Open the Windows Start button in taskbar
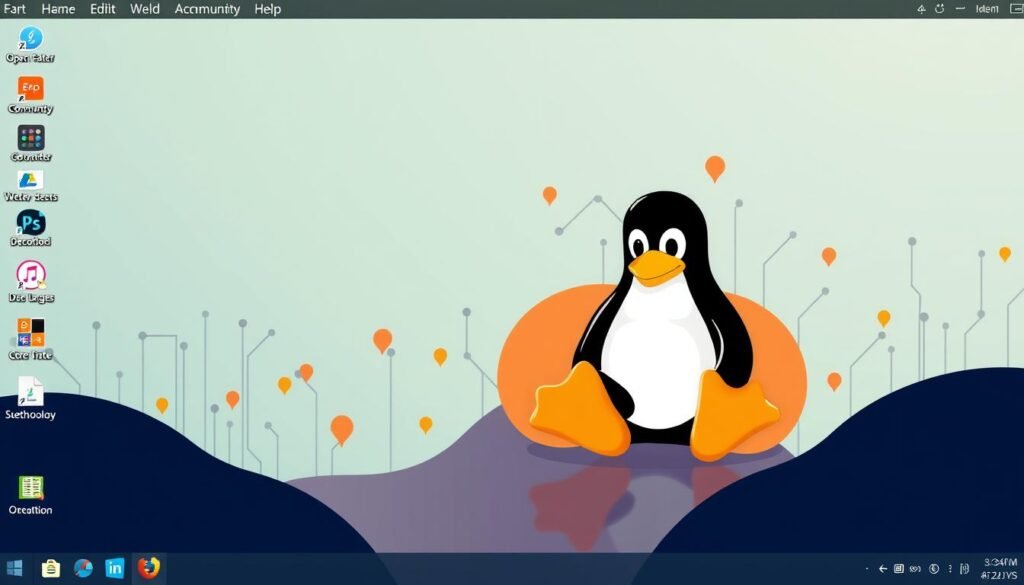Viewport: 1024px width, 585px height. [x=14, y=568]
